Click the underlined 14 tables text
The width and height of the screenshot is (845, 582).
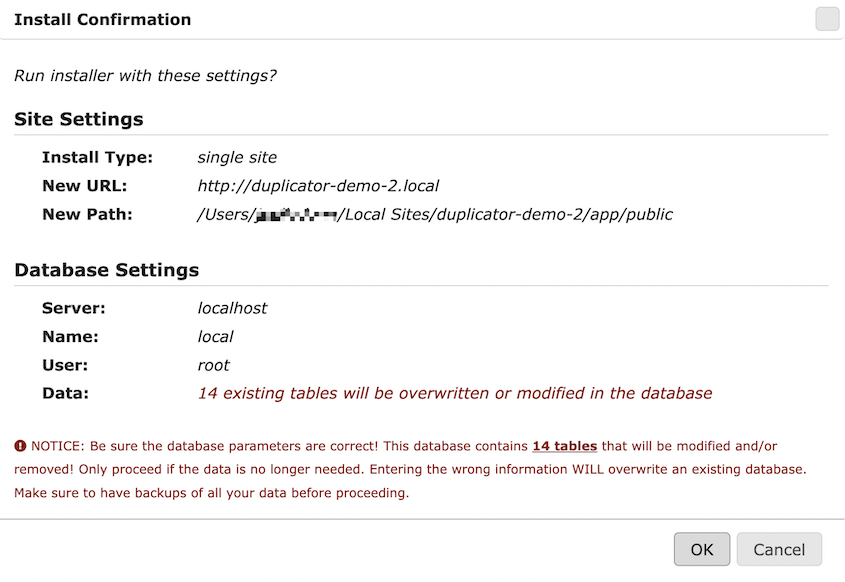tap(565, 446)
